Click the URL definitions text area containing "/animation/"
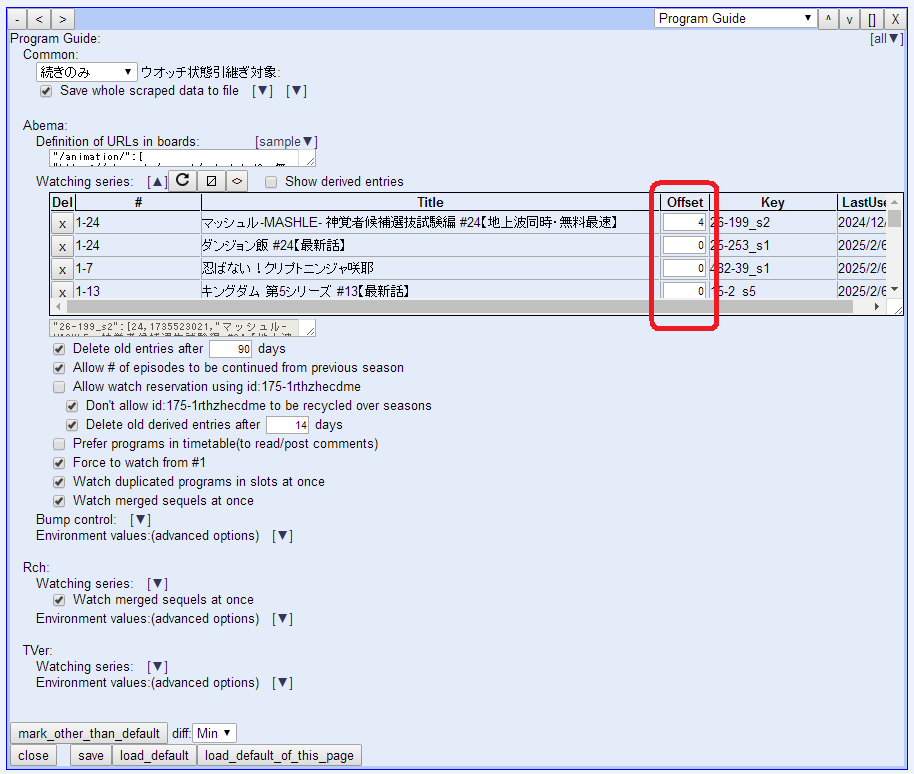The height and width of the screenshot is (774, 914). pos(182,158)
